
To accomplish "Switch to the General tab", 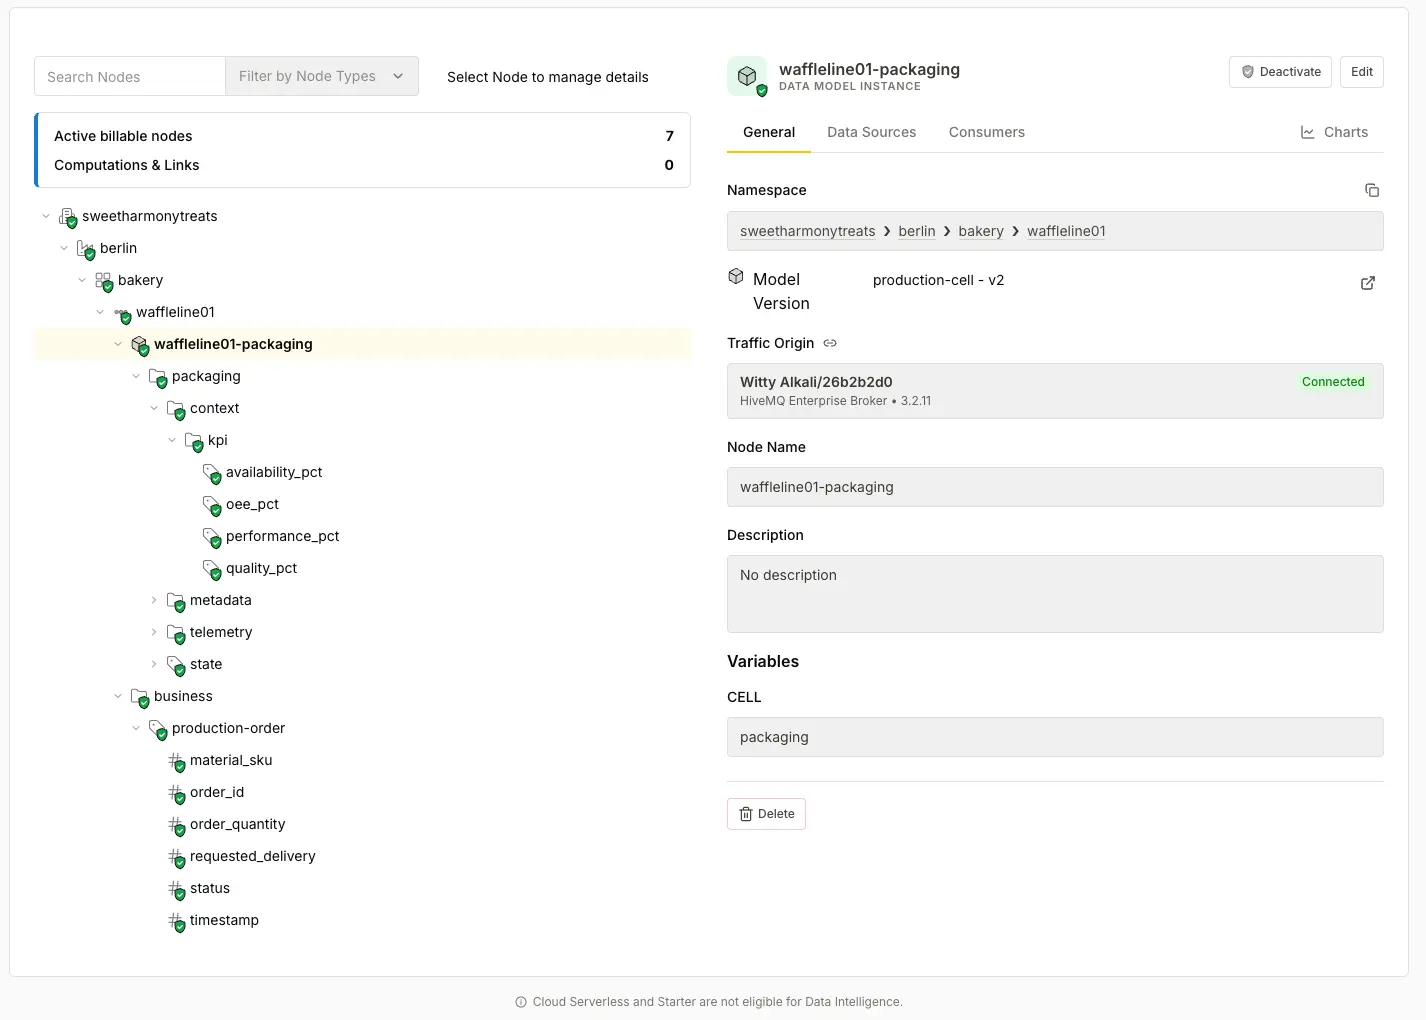I will [769, 132].
